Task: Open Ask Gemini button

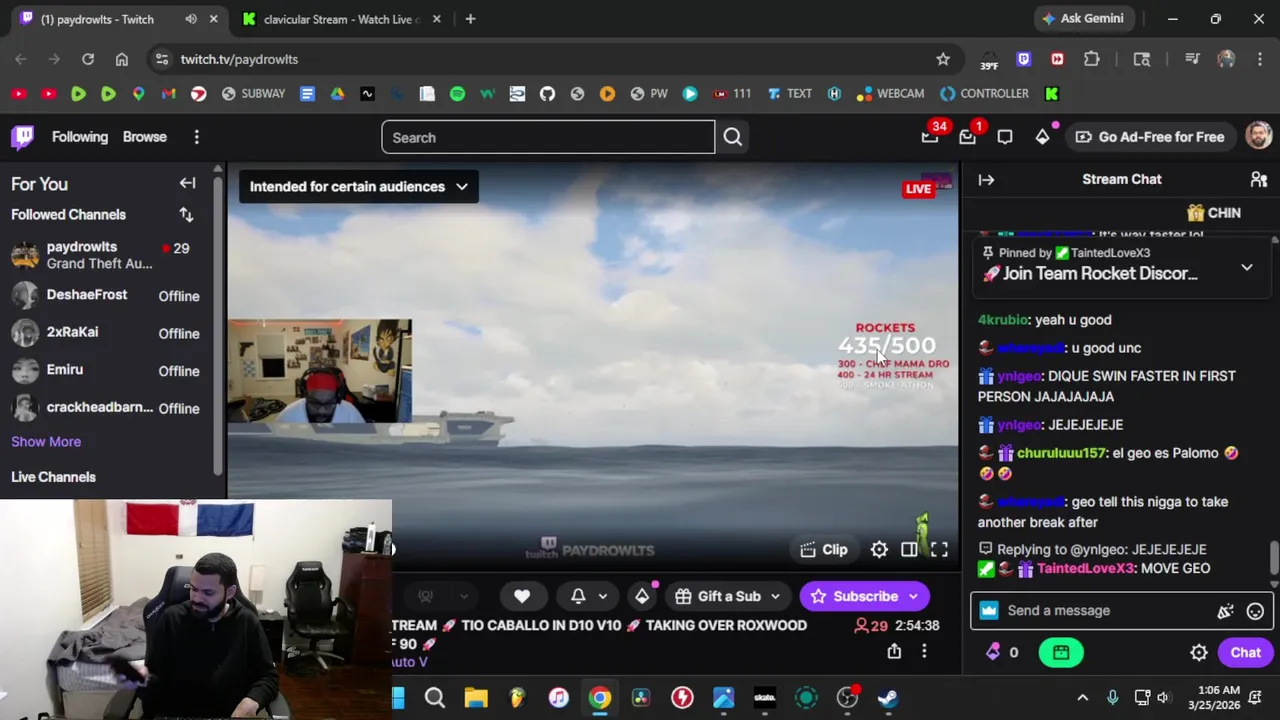Action: click(x=1083, y=19)
